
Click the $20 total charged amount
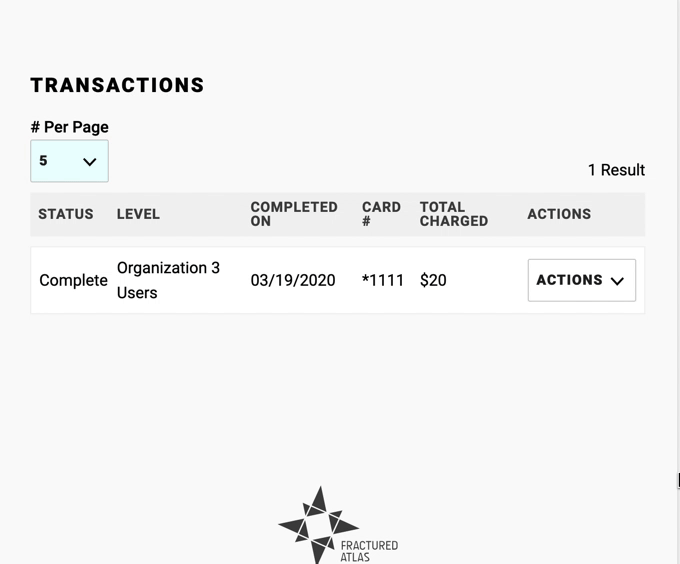433,280
